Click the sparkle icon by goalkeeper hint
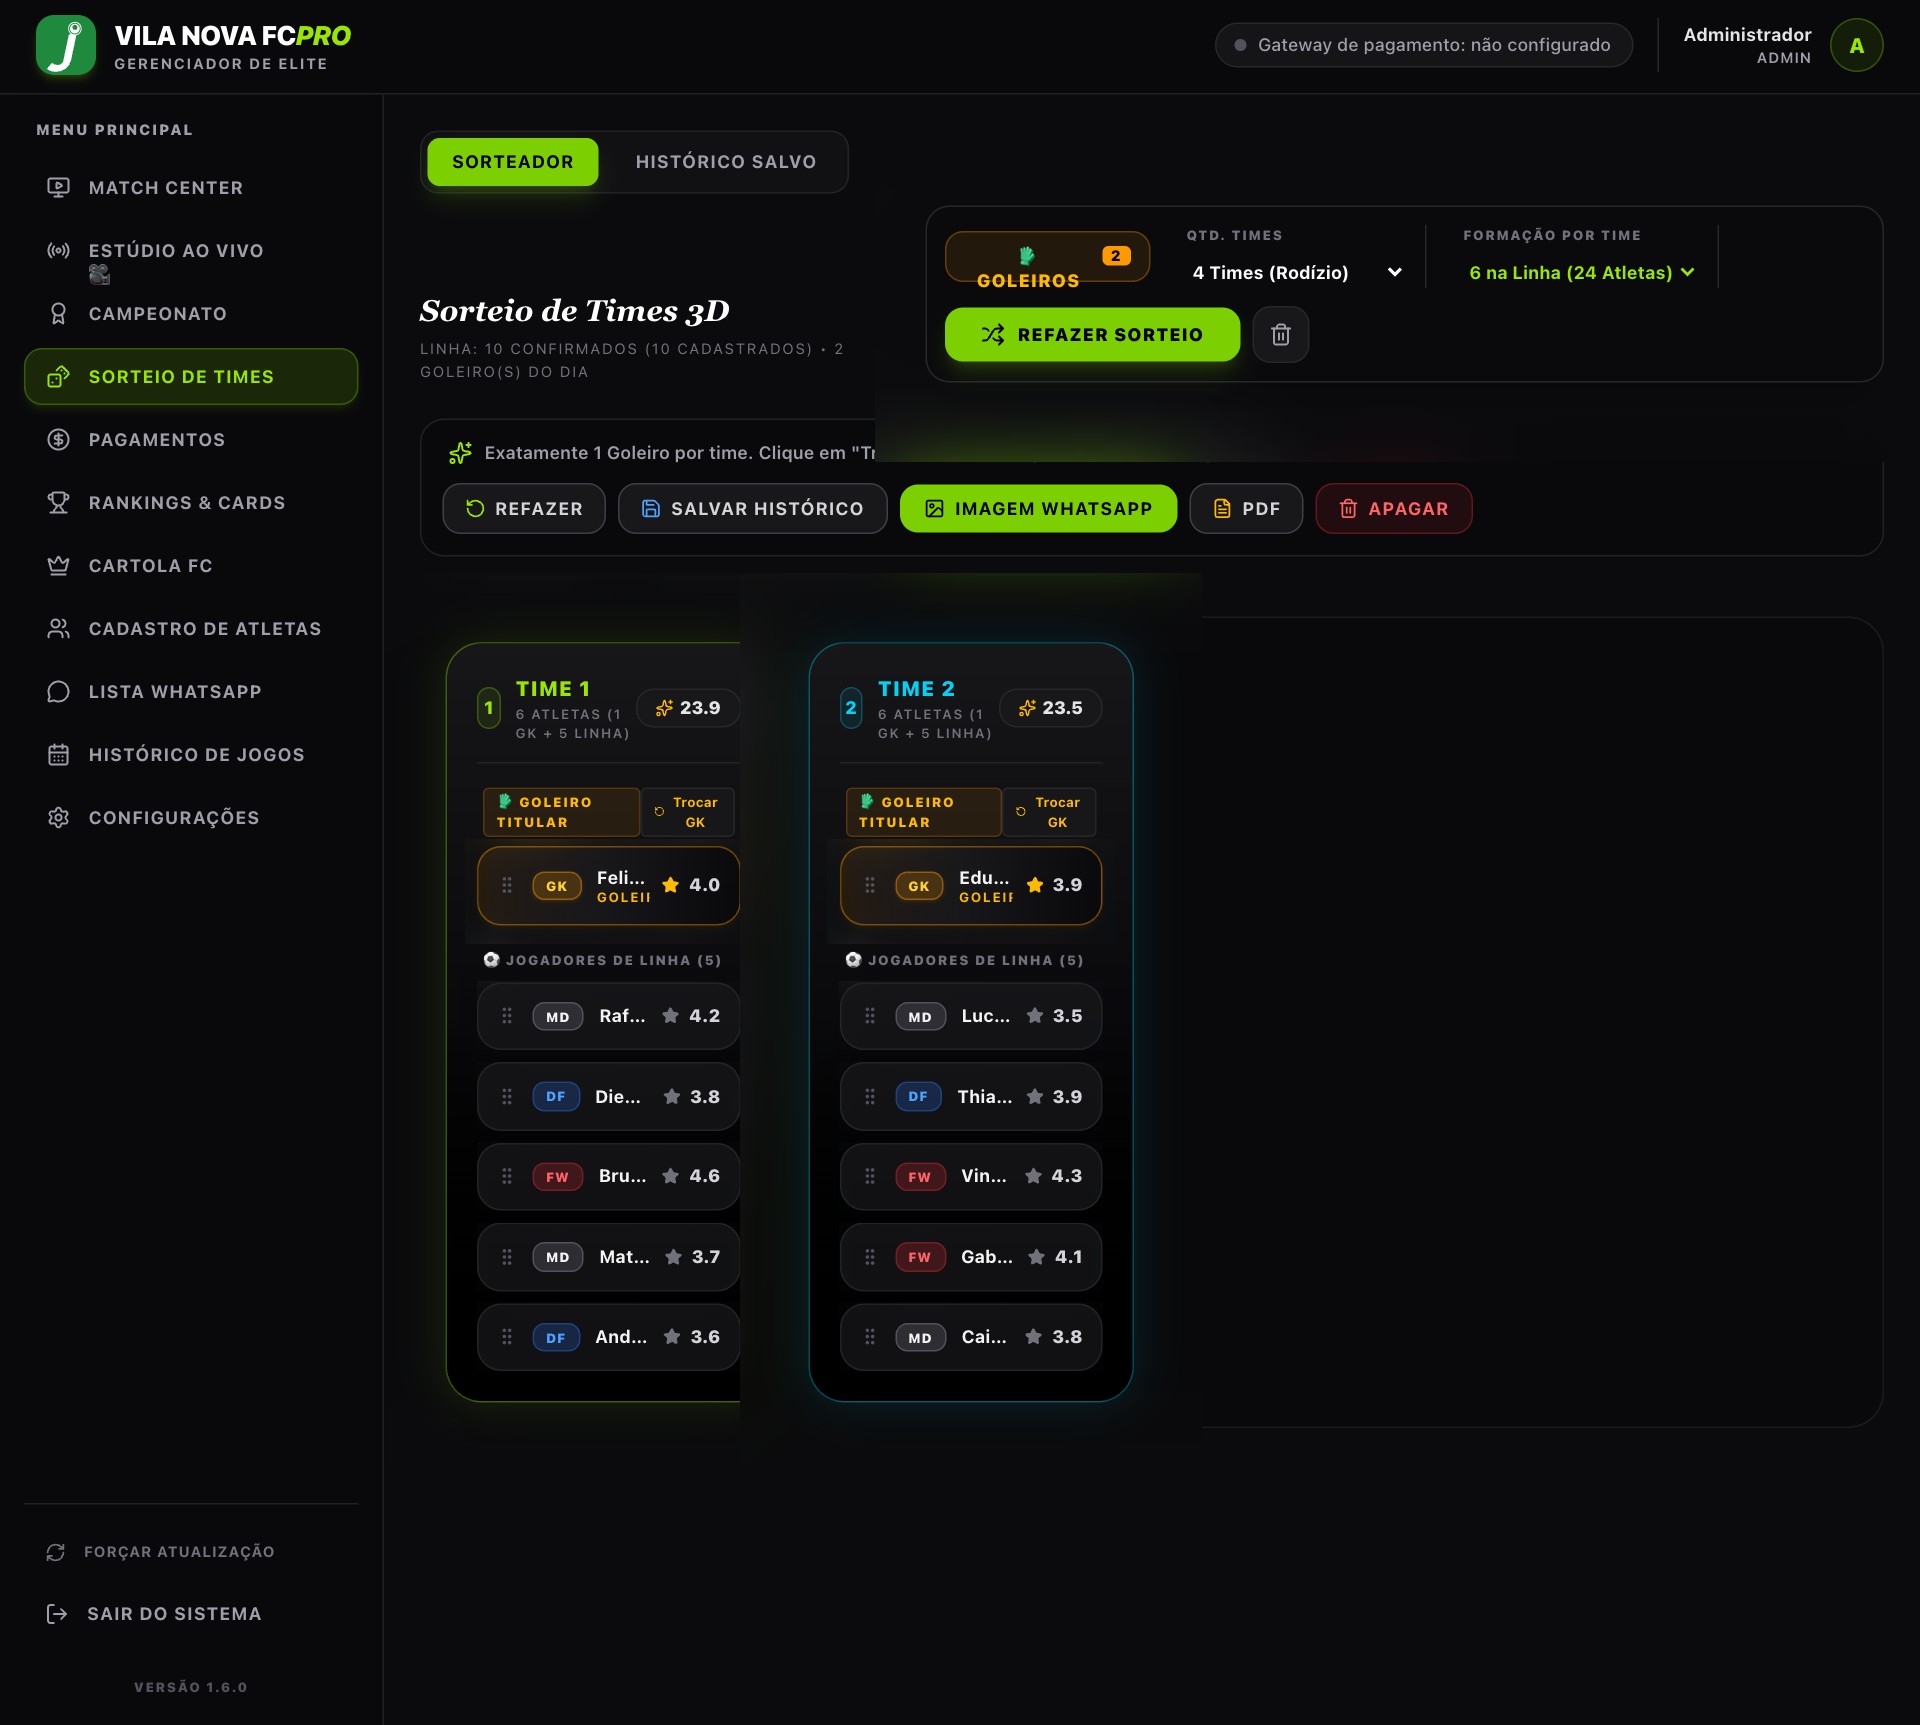The height and width of the screenshot is (1725, 1920). [x=460, y=453]
